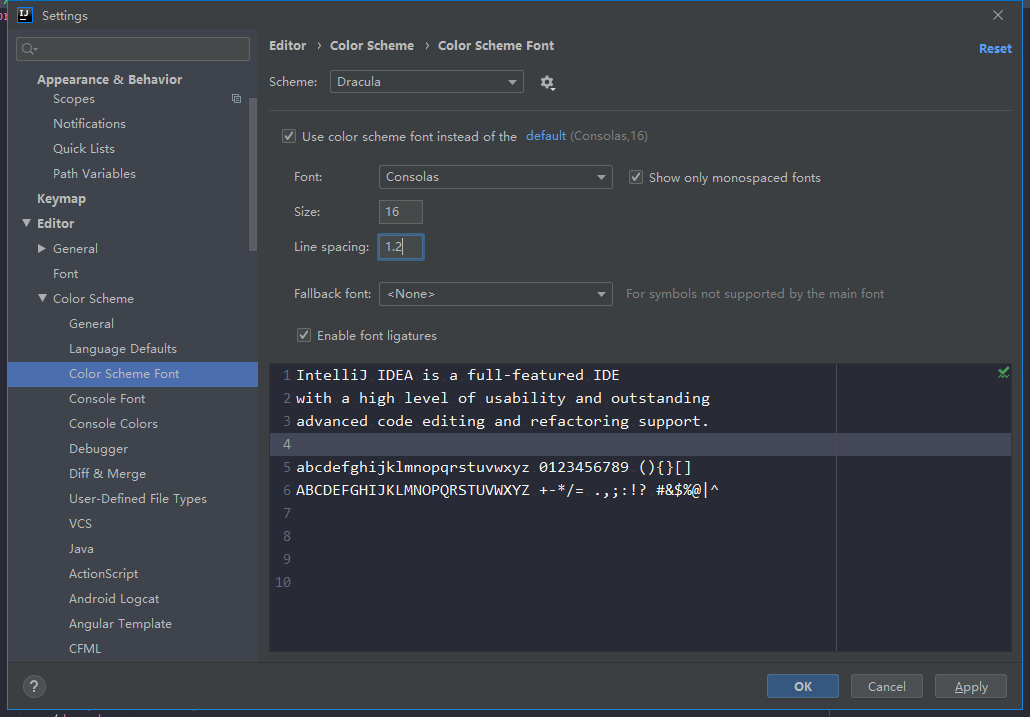The width and height of the screenshot is (1030, 717).
Task: Click the IntelliJ logo in title bar
Action: [25, 15]
